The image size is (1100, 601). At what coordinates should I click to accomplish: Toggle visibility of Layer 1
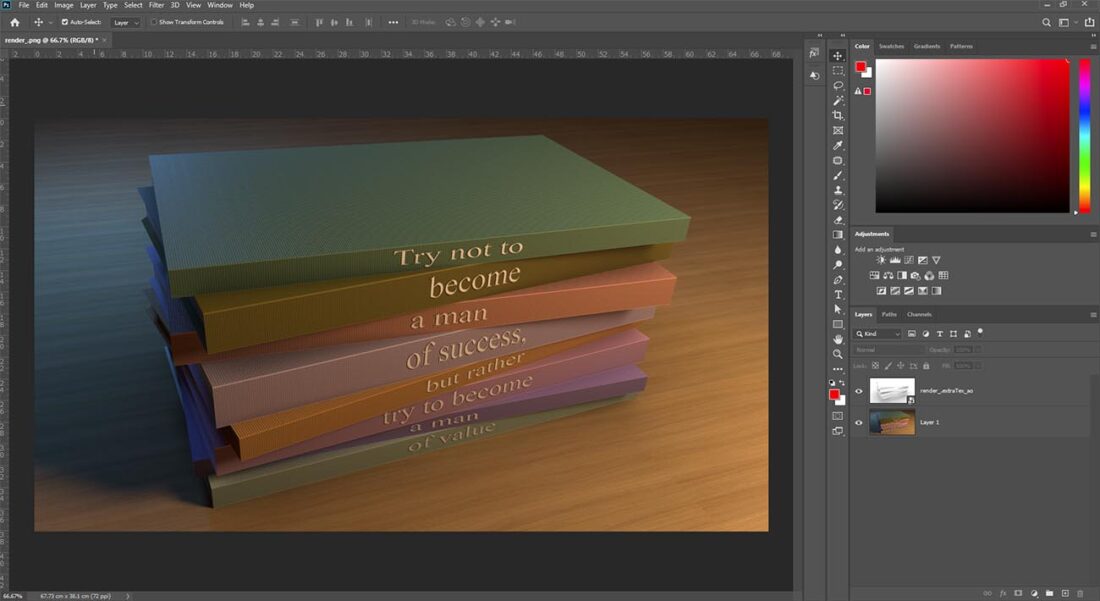(858, 422)
